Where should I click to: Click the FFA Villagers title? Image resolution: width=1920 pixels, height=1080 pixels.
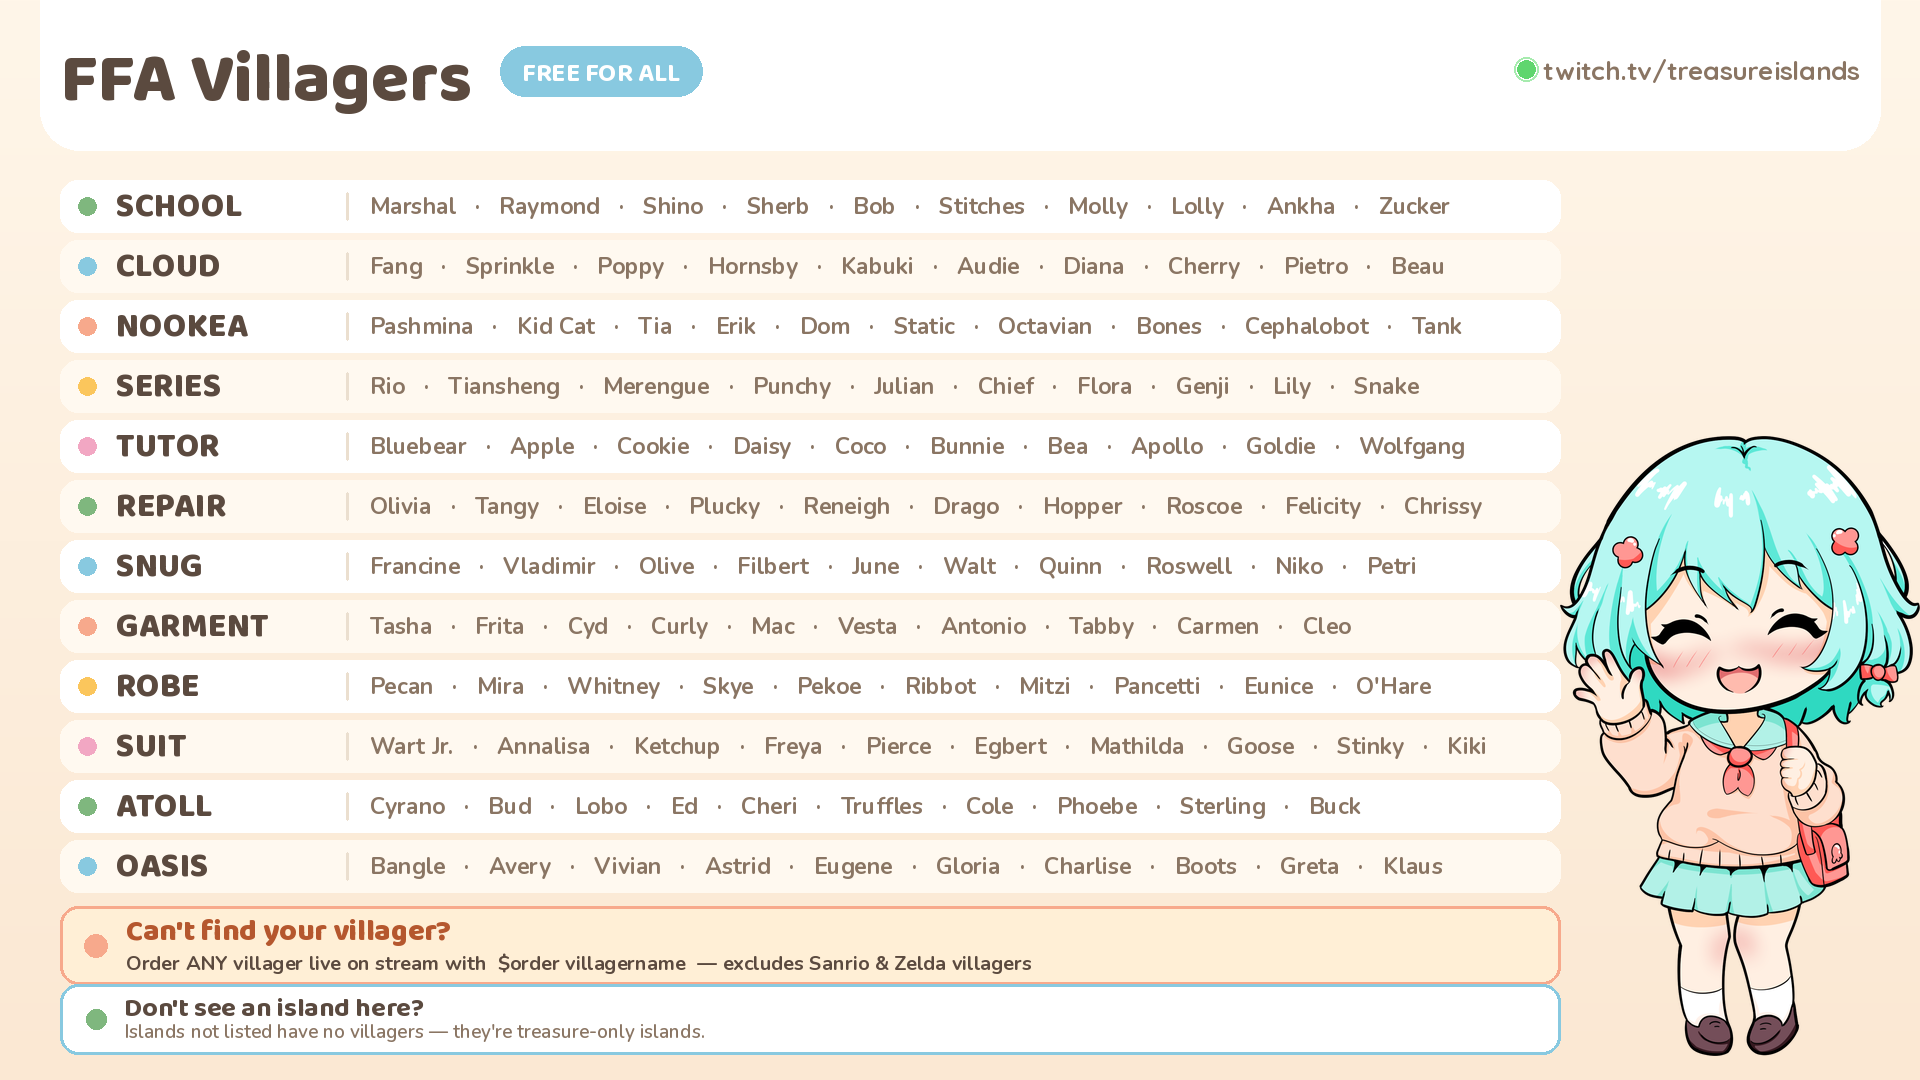click(x=266, y=80)
